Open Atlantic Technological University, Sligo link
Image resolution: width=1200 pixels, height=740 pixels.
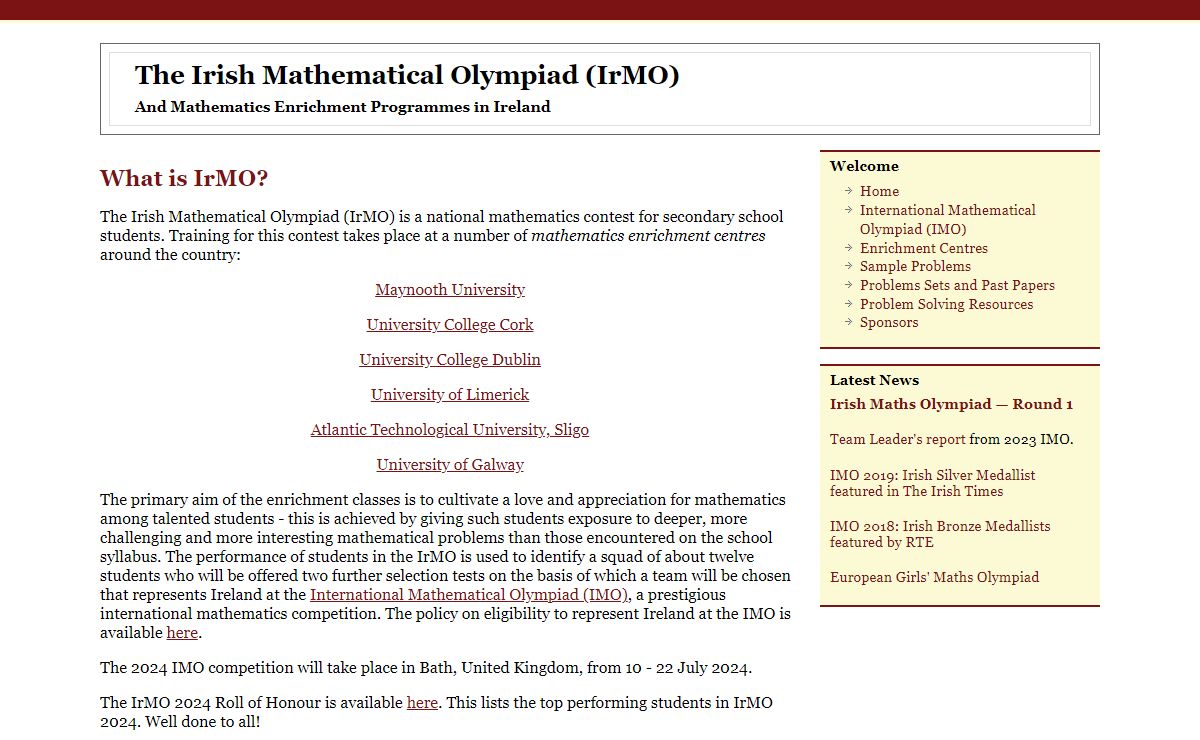click(x=450, y=430)
